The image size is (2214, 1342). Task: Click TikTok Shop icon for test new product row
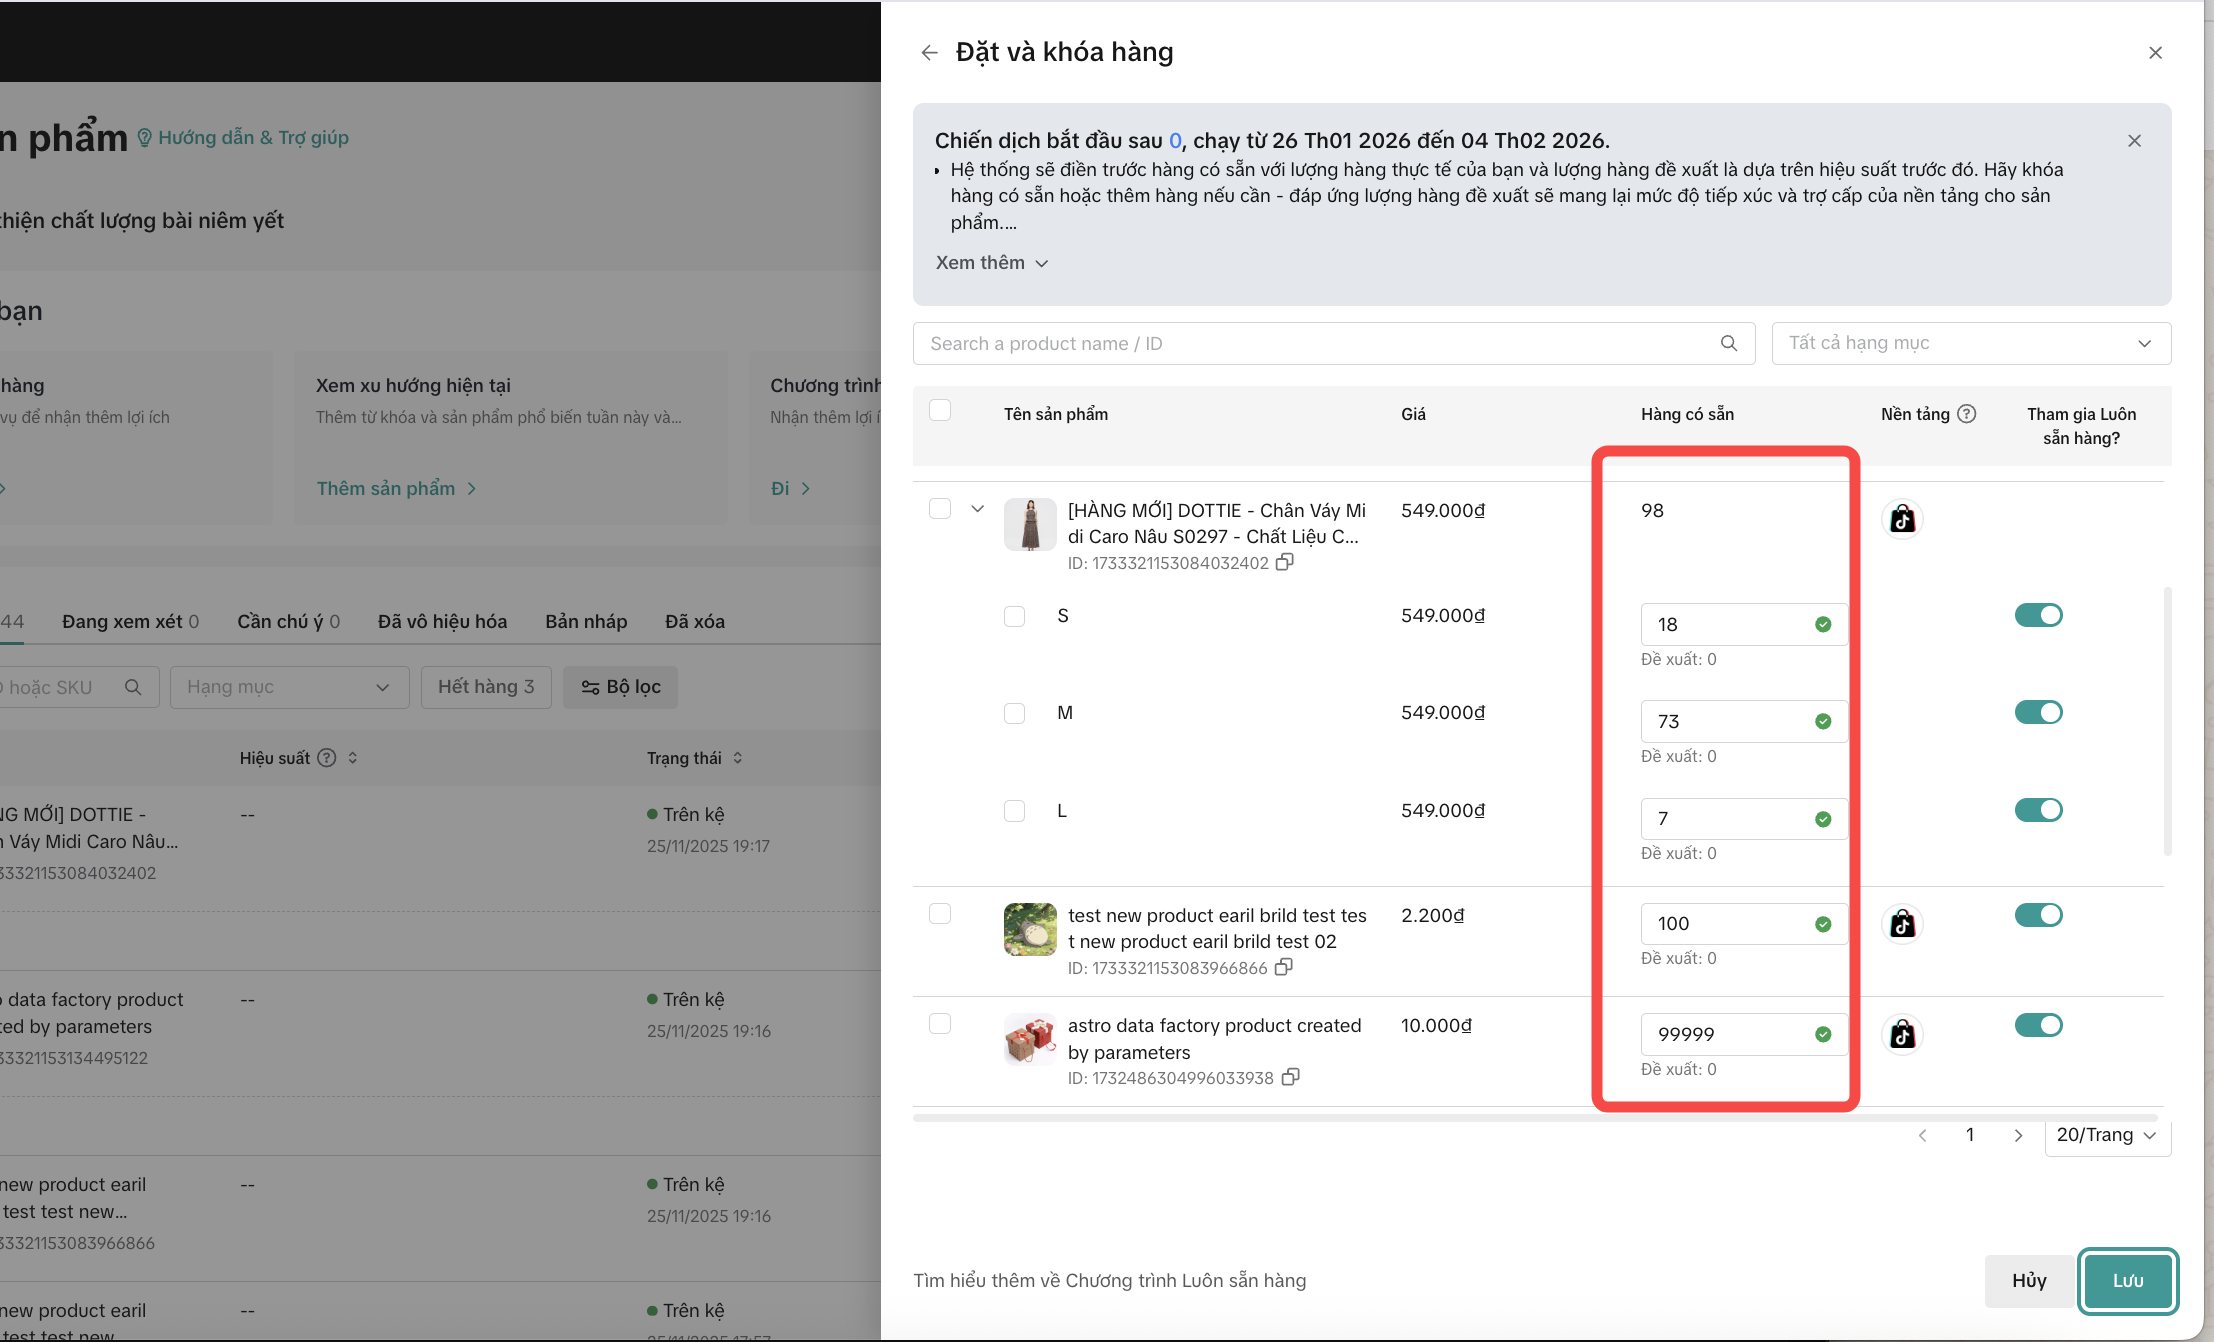1902,924
